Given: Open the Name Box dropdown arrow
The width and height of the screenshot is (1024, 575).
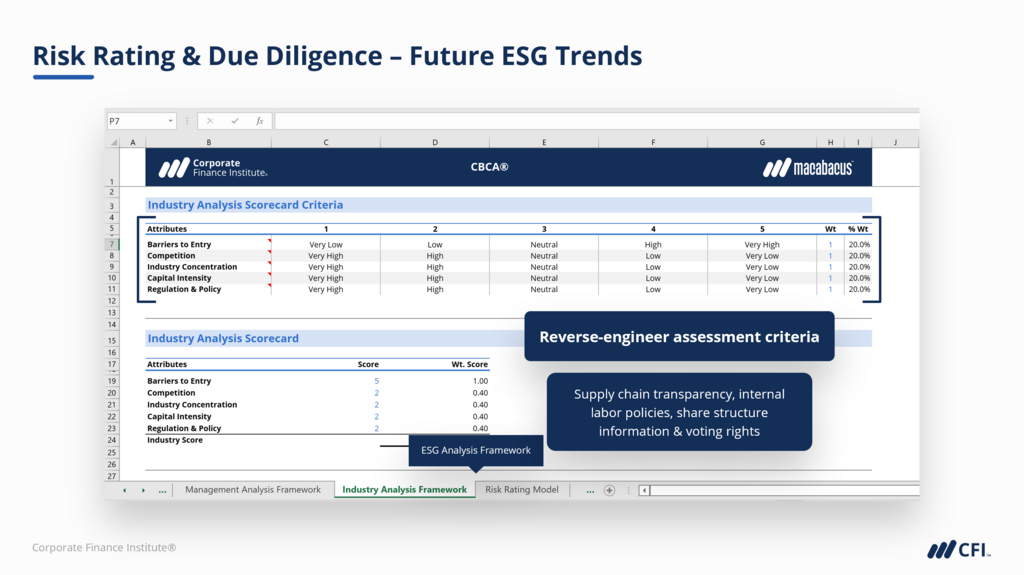Looking at the screenshot, I should [x=170, y=121].
